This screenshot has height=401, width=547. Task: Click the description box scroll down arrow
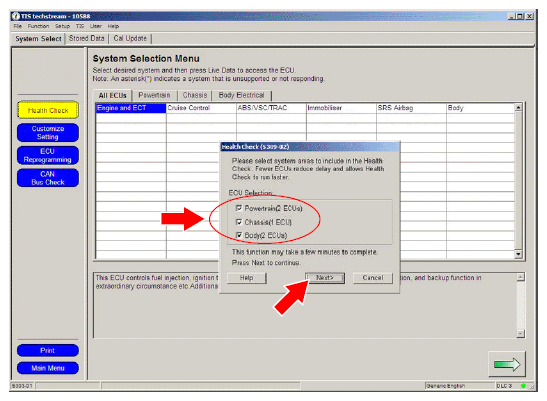click(520, 334)
